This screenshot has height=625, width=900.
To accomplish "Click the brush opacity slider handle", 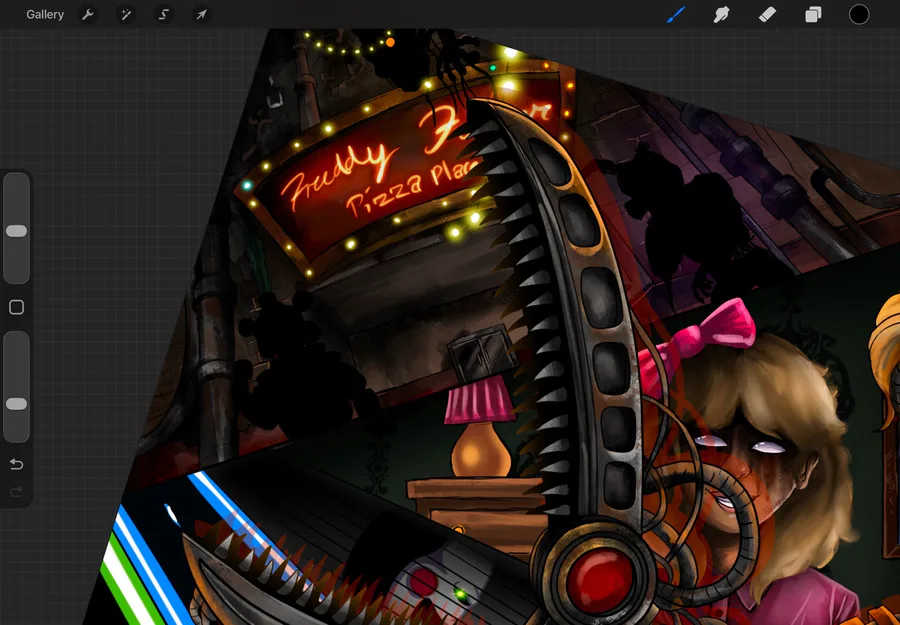I will [17, 404].
